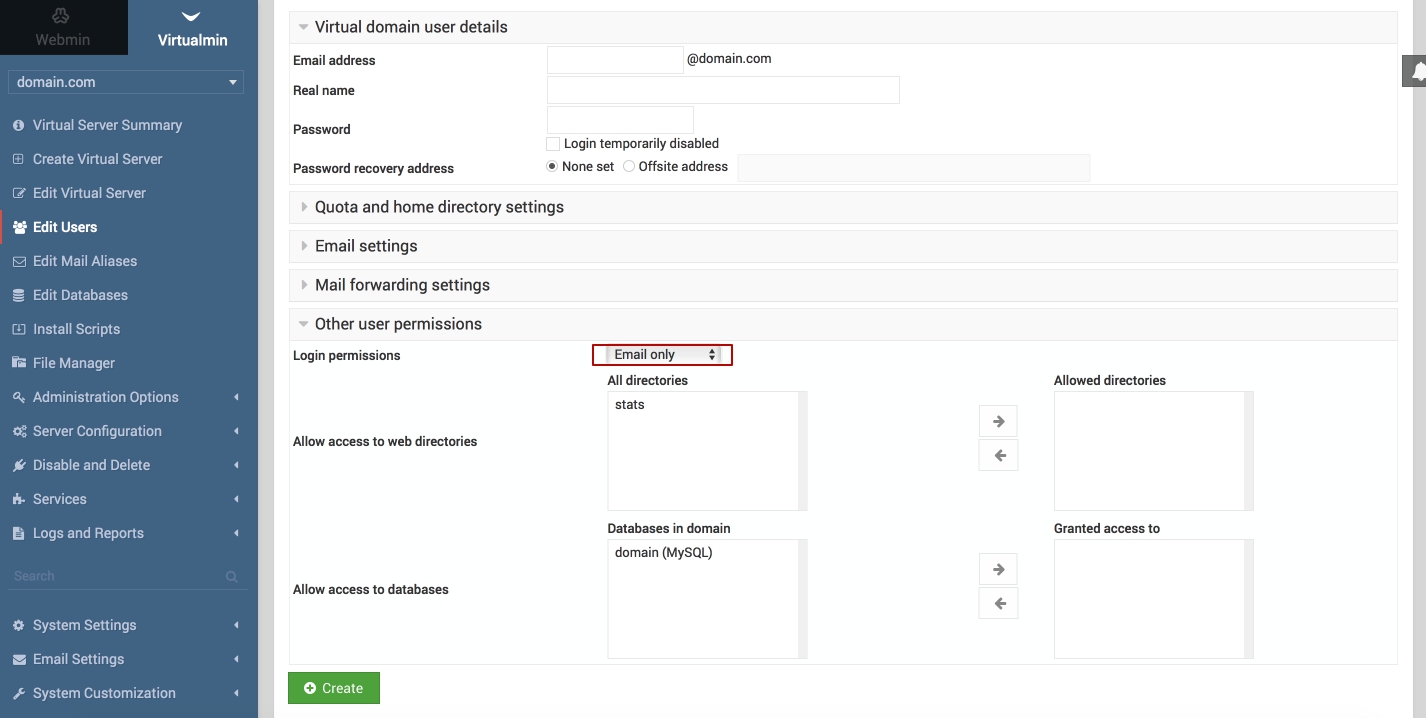Open Install Scripts in sidebar

point(76,329)
